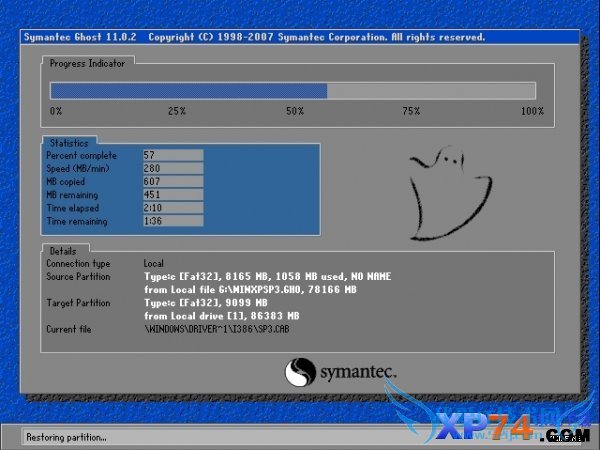Click the Restoring partition status bar text
Screen dimensions: 600x450
[66, 437]
